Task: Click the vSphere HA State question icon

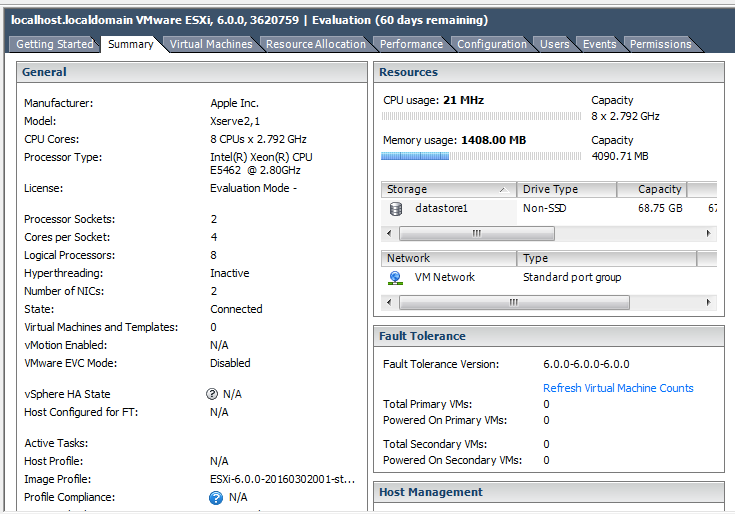Action: (x=212, y=394)
